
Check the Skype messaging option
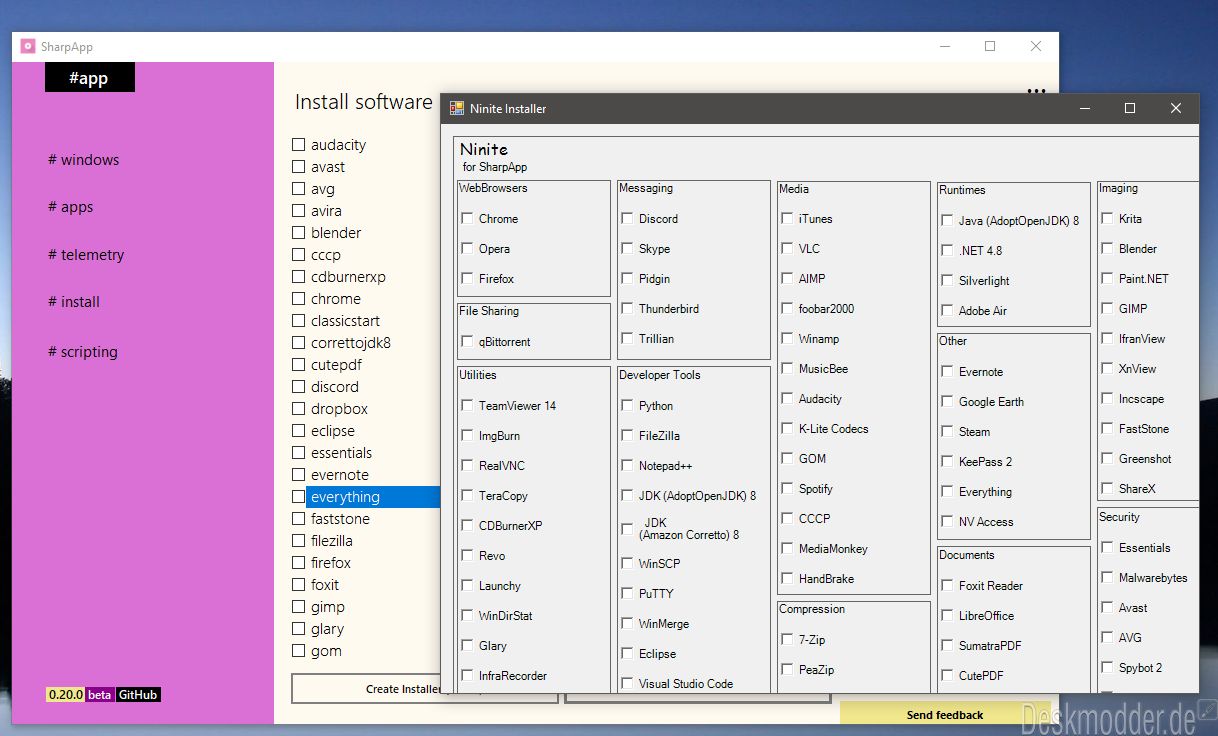pos(627,249)
